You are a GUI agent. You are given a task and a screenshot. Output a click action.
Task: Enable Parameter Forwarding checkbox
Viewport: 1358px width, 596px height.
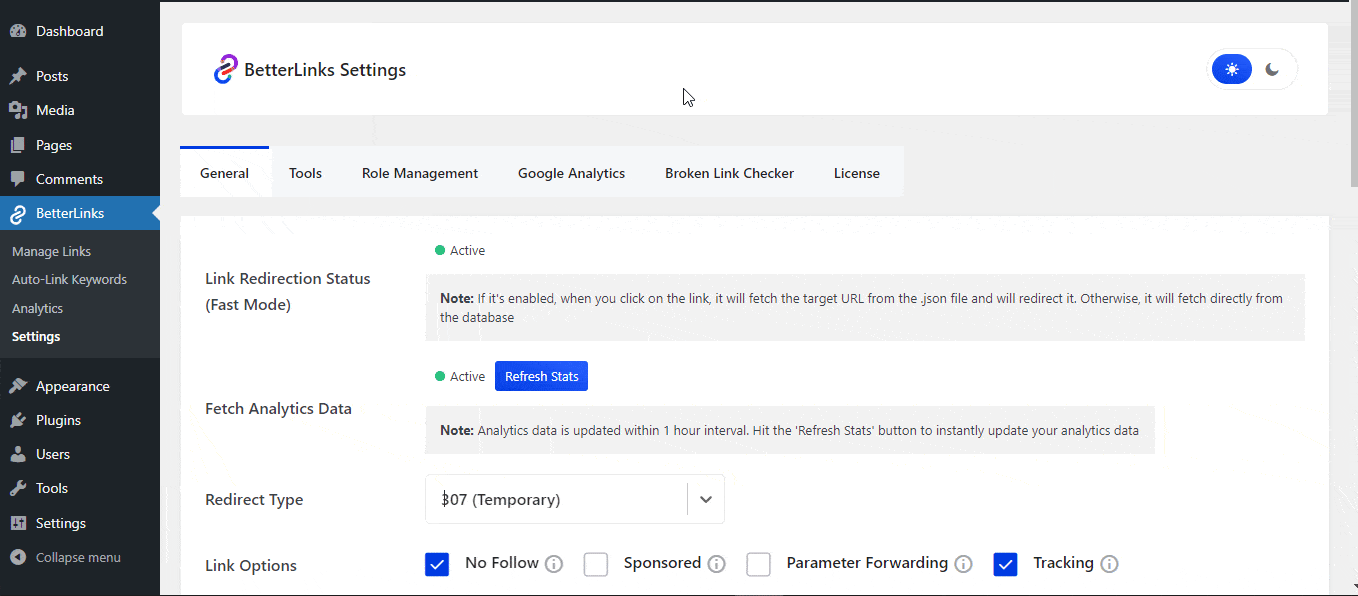(x=759, y=564)
